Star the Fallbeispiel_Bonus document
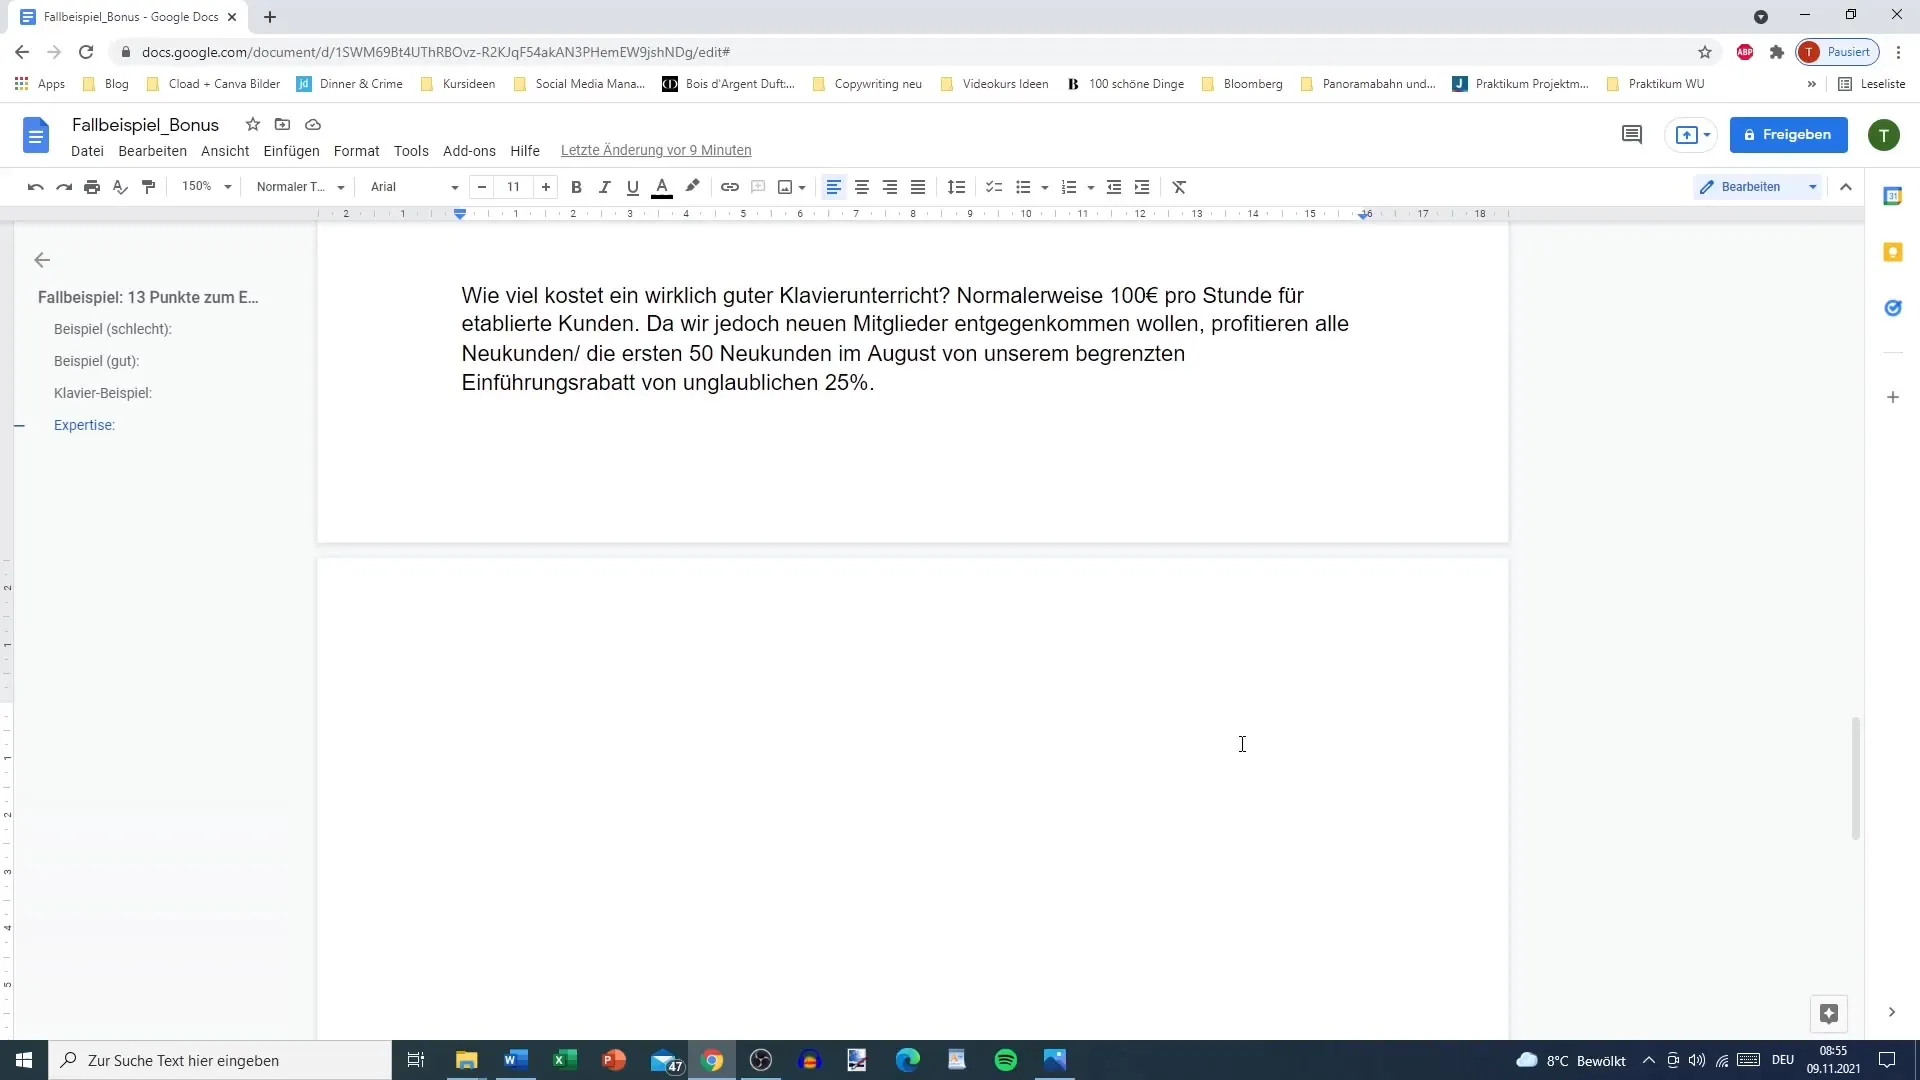The image size is (1920, 1080). coord(253,124)
